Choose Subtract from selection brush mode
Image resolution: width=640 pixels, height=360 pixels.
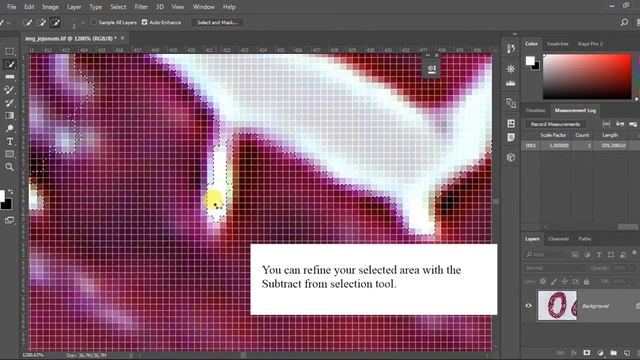[55, 22]
